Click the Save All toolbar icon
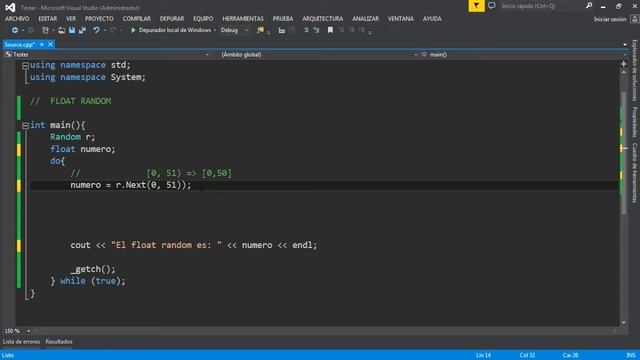This screenshot has width=640, height=360. pyautogui.click(x=82, y=30)
